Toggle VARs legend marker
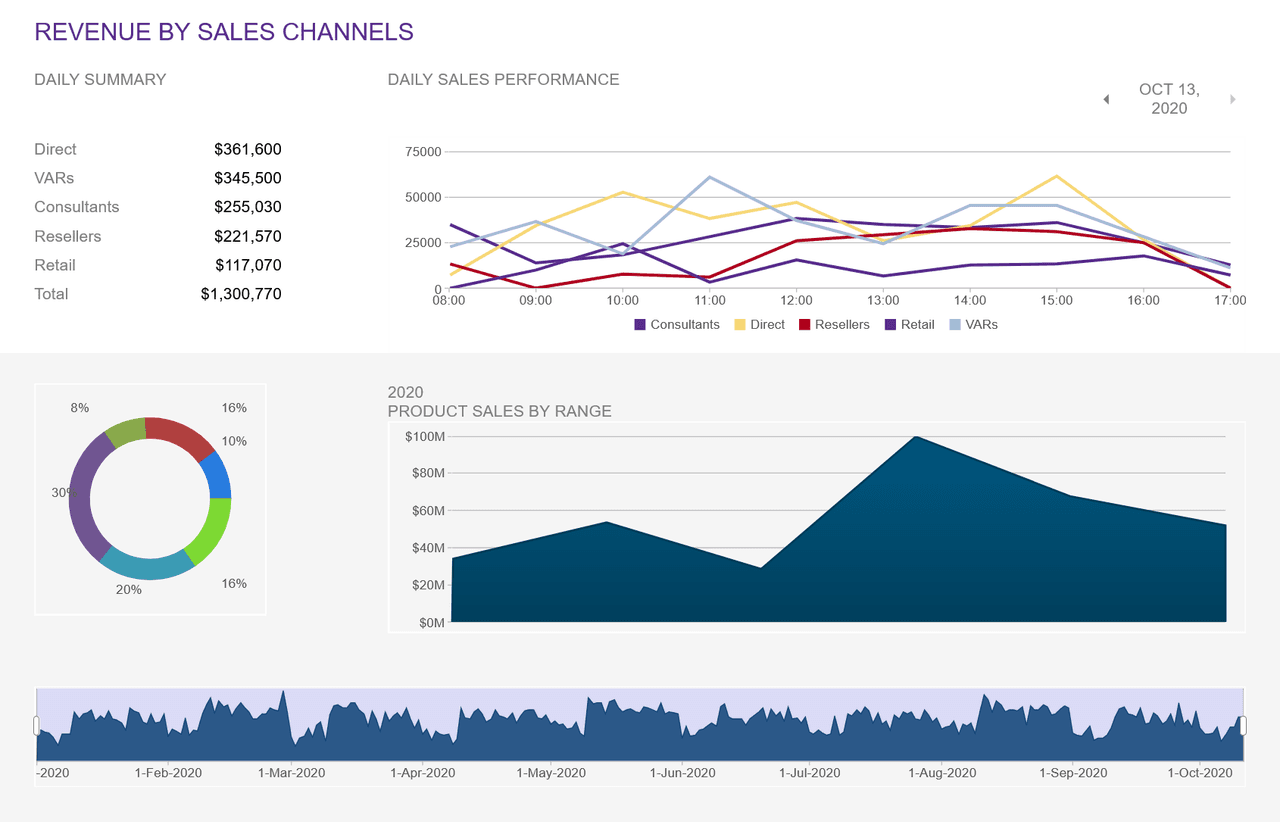The height and width of the screenshot is (822, 1280). tap(955, 325)
